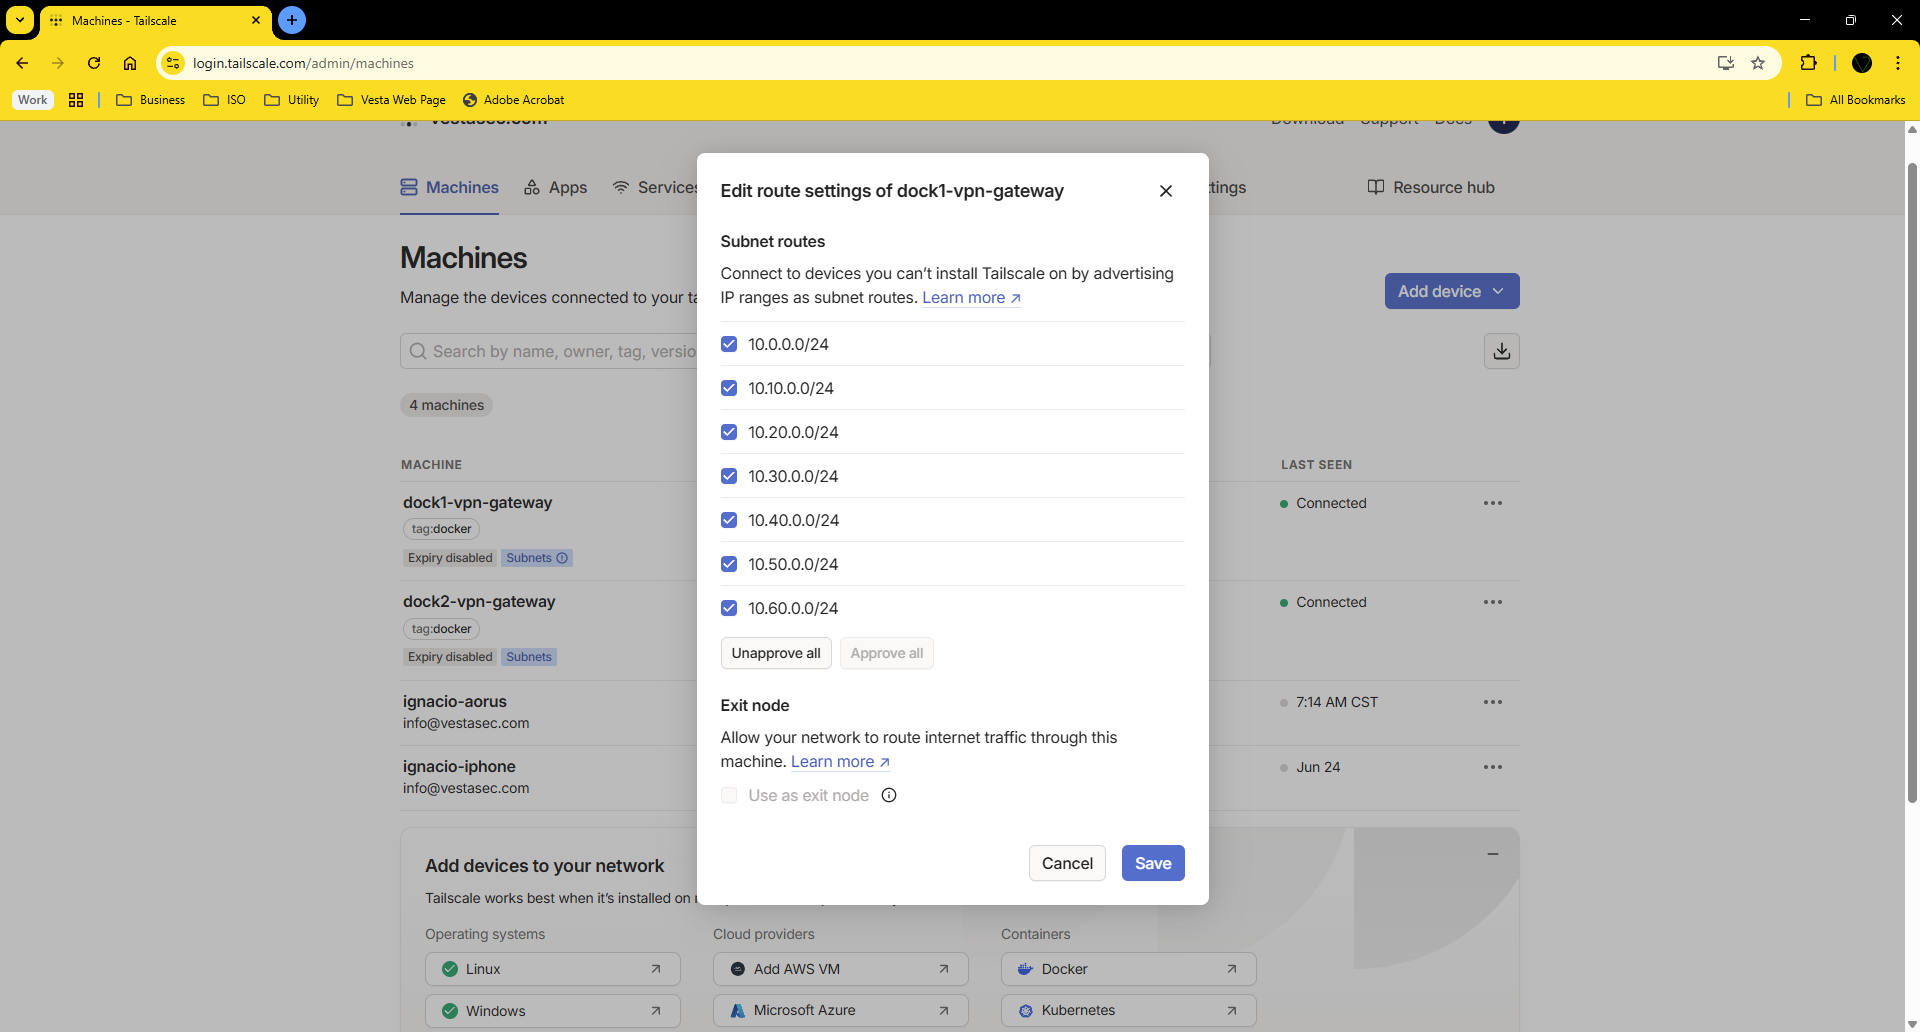The height and width of the screenshot is (1032, 1920).
Task: Open the dock1-vpn-gateway machine
Action: tap(477, 502)
